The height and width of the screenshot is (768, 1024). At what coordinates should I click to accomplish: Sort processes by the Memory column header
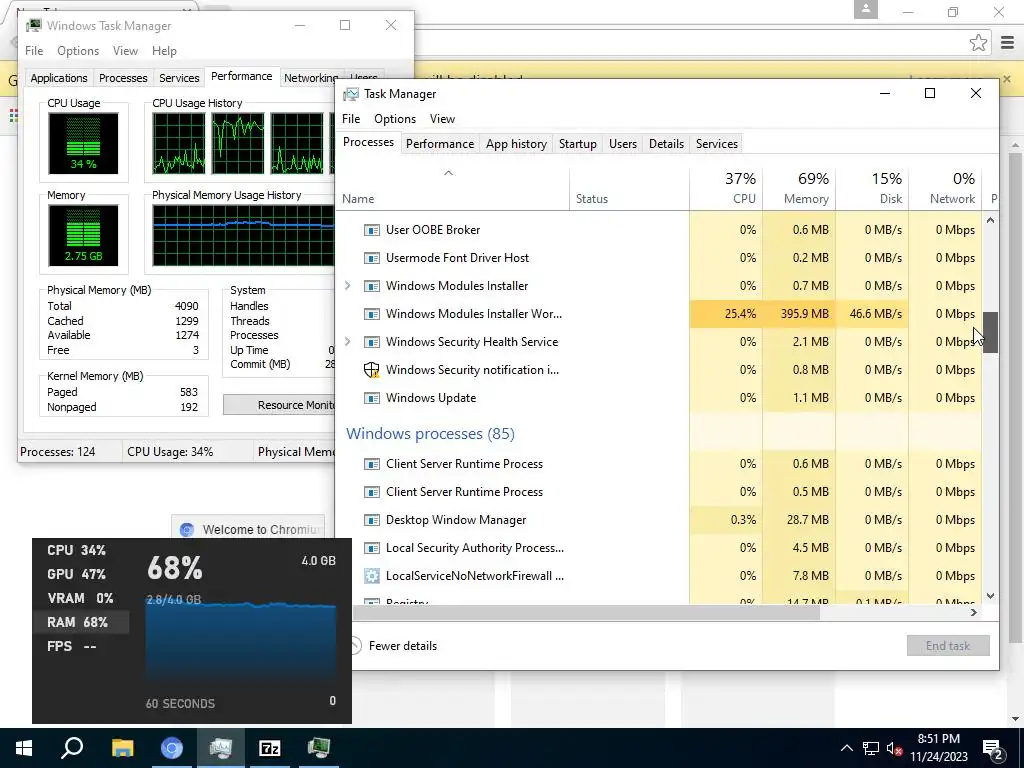(x=799, y=188)
